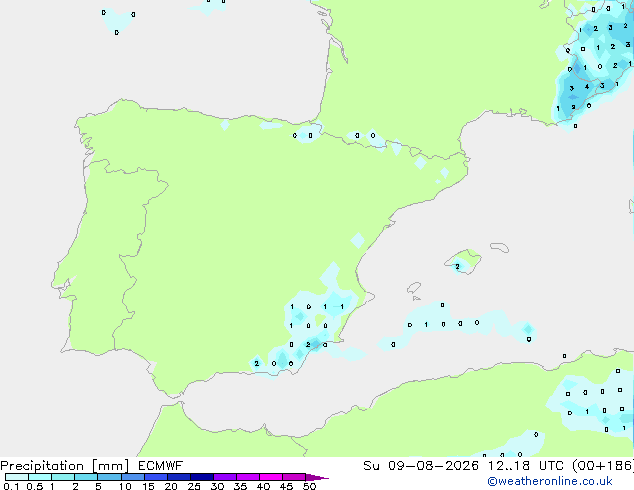Click the 'ECMWF' model name

160,466
